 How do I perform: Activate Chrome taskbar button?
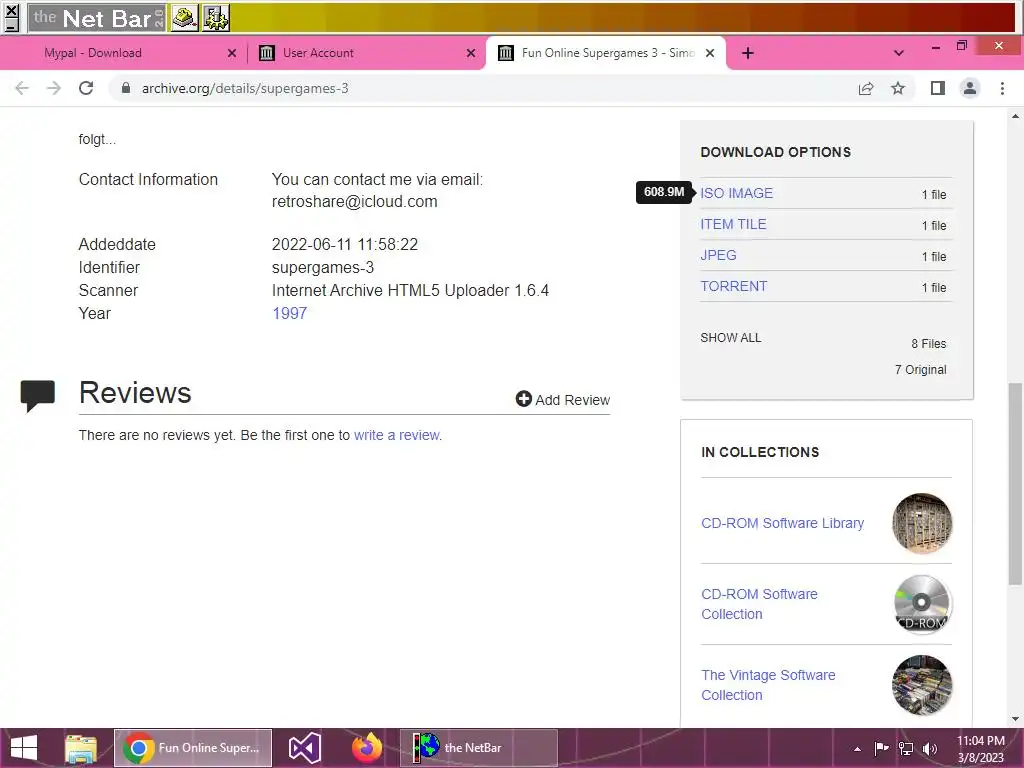tap(193, 748)
